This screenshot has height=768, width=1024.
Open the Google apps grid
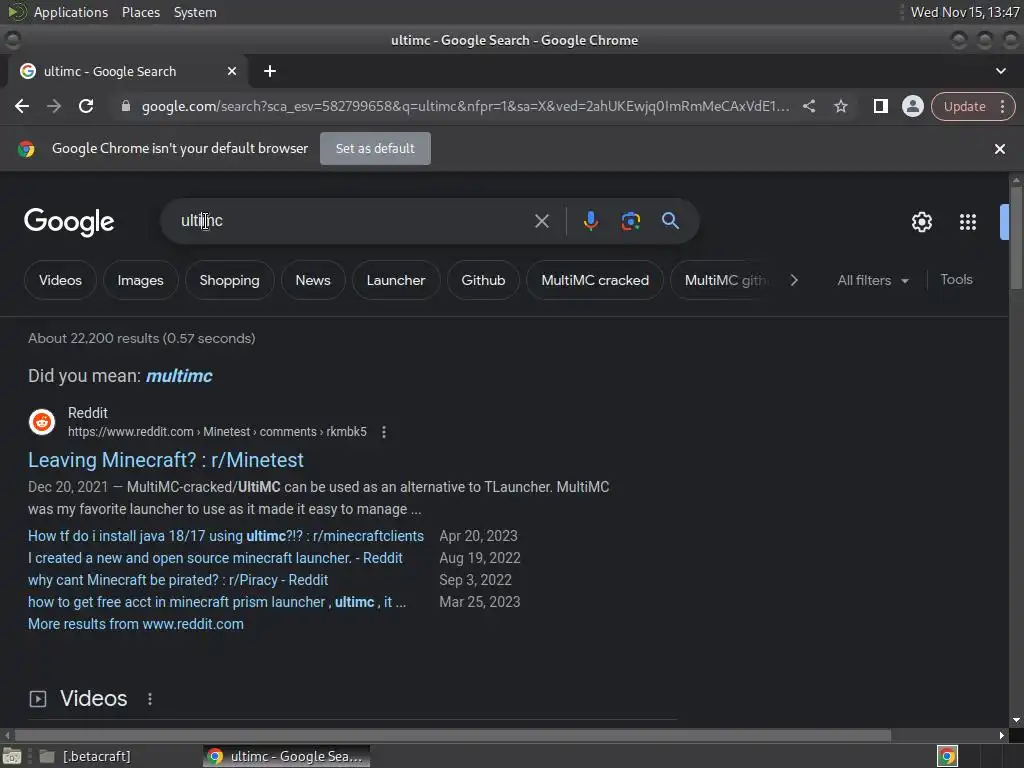(968, 222)
